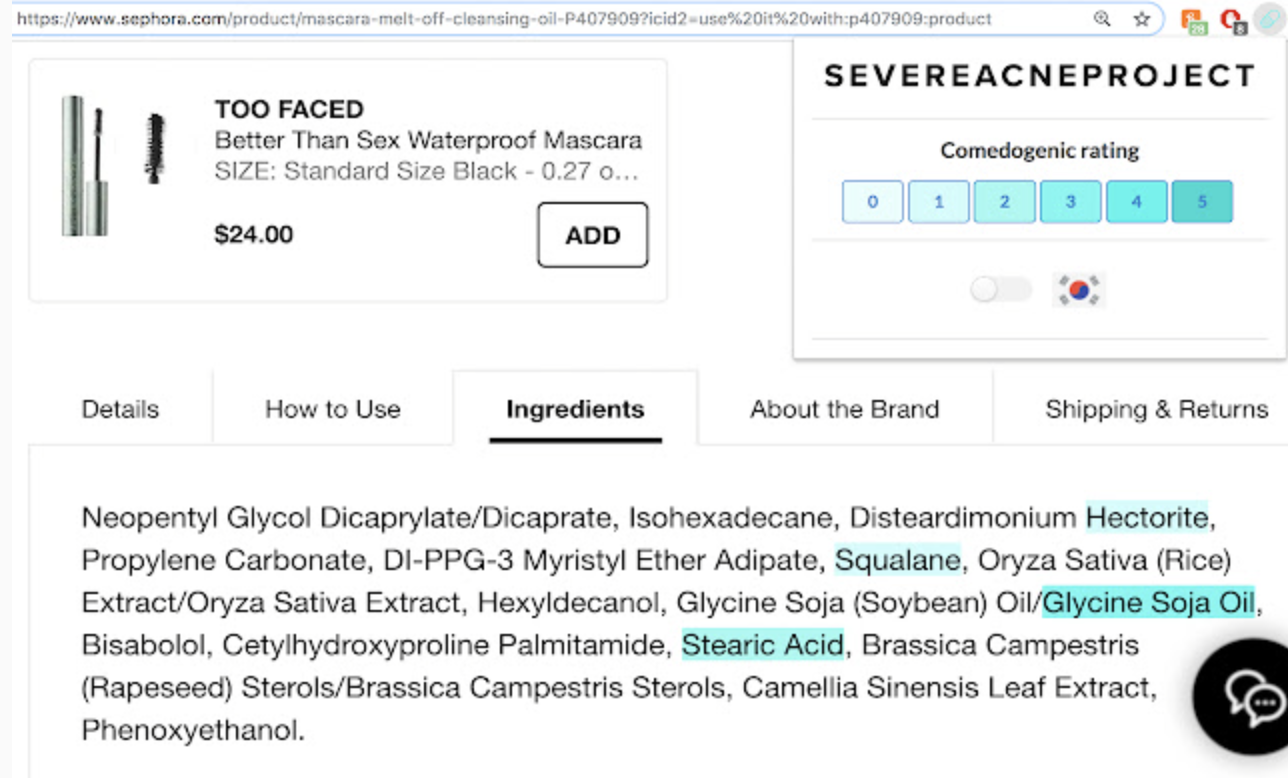Click the zoom magnifier icon in address bar
The image size is (1288, 778).
point(1102,19)
